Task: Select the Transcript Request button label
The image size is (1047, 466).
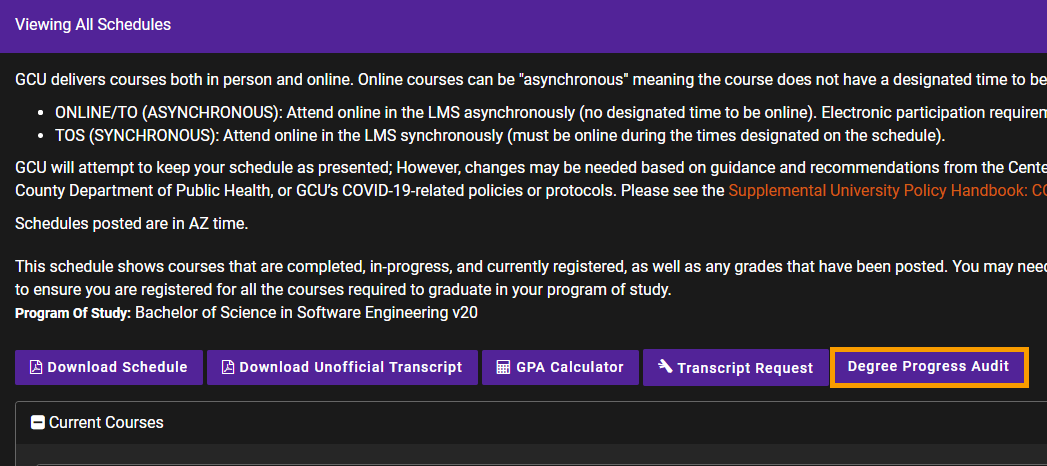Action: click(745, 368)
